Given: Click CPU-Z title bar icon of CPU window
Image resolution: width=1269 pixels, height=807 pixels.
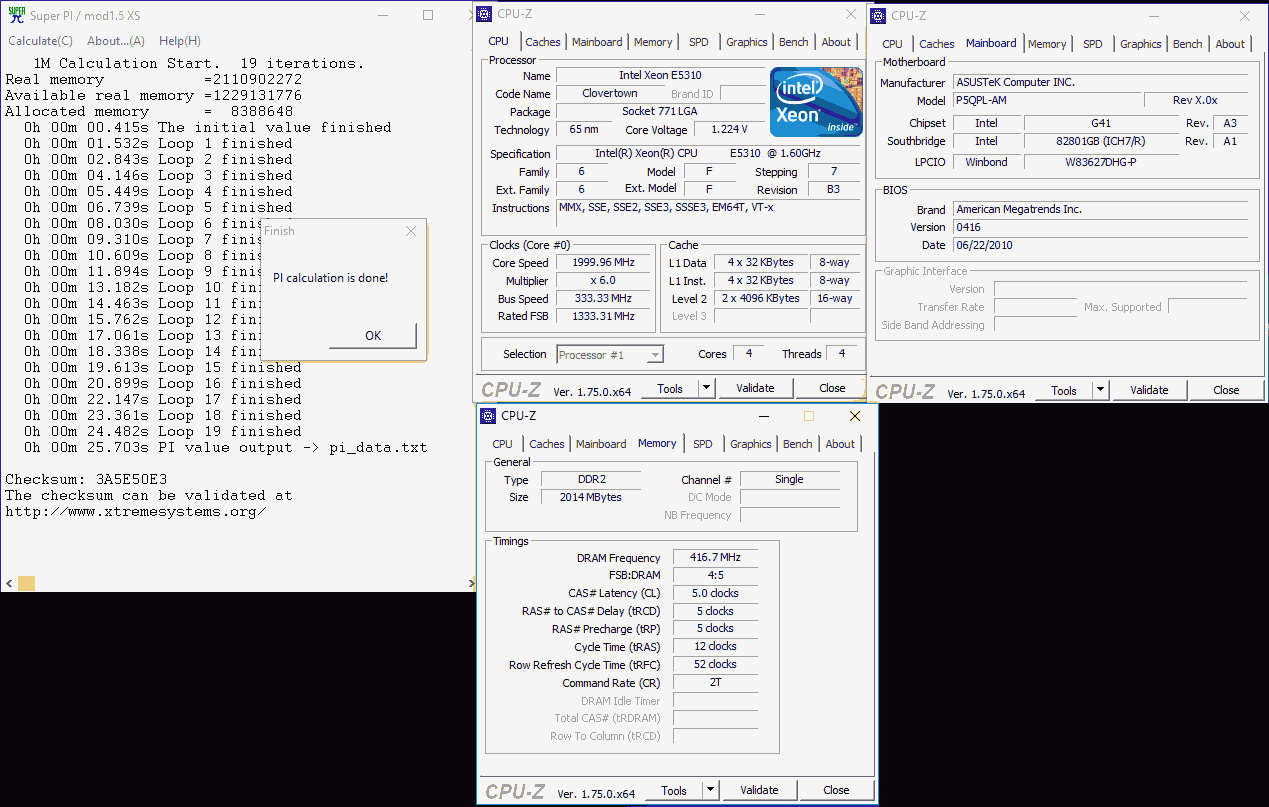Looking at the screenshot, I should coord(485,14).
